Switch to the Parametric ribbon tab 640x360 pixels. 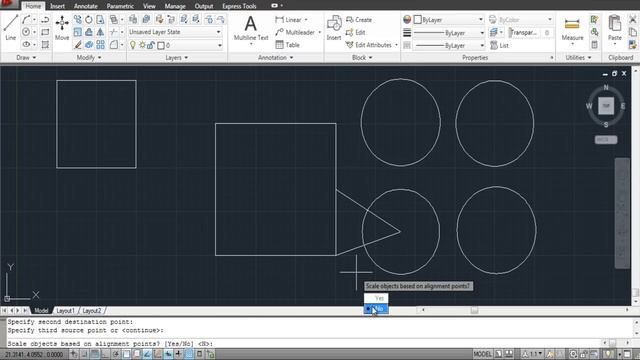point(120,6)
